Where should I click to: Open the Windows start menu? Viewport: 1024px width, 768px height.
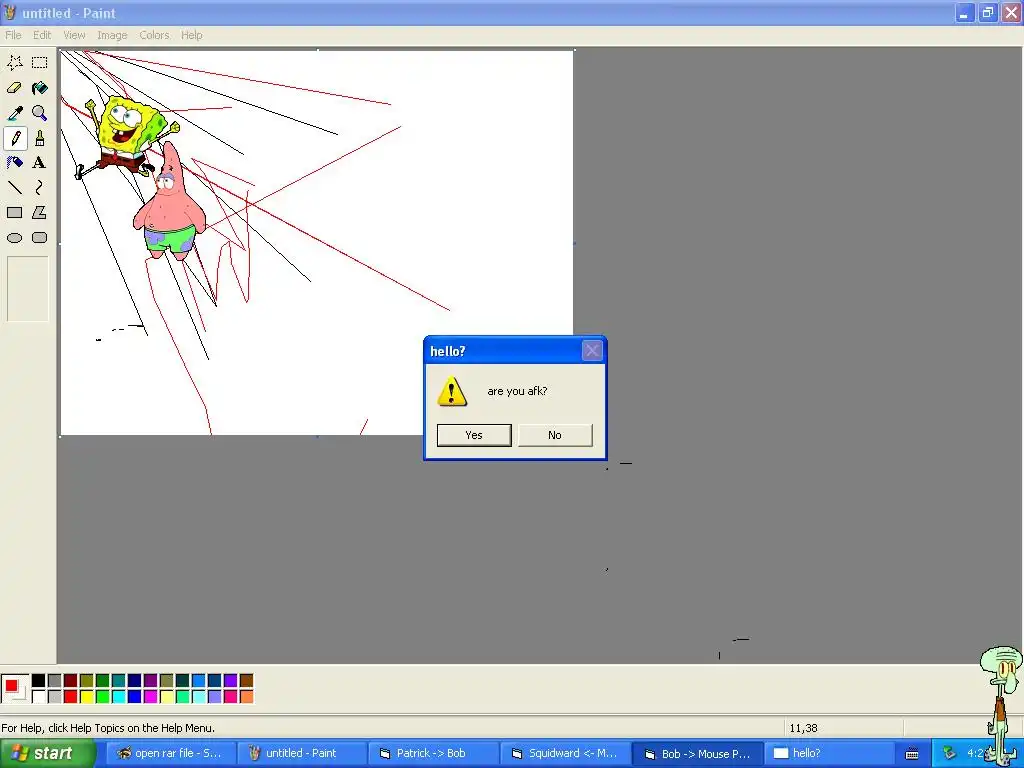tap(48, 754)
